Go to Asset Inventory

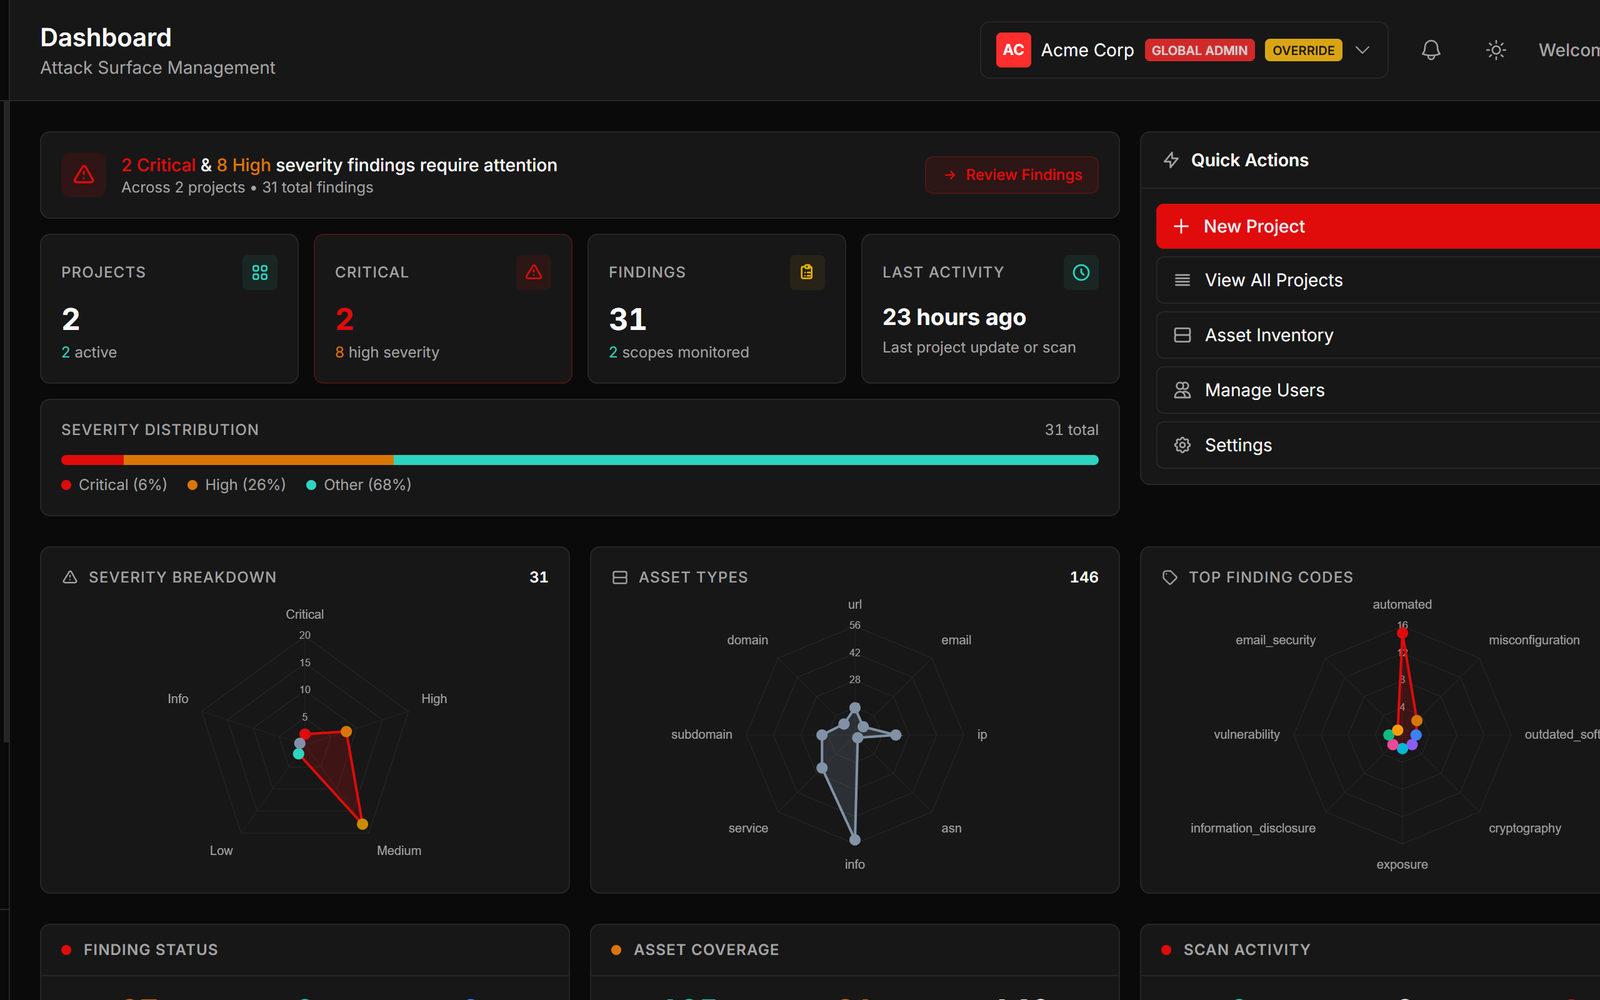[x=1378, y=335]
